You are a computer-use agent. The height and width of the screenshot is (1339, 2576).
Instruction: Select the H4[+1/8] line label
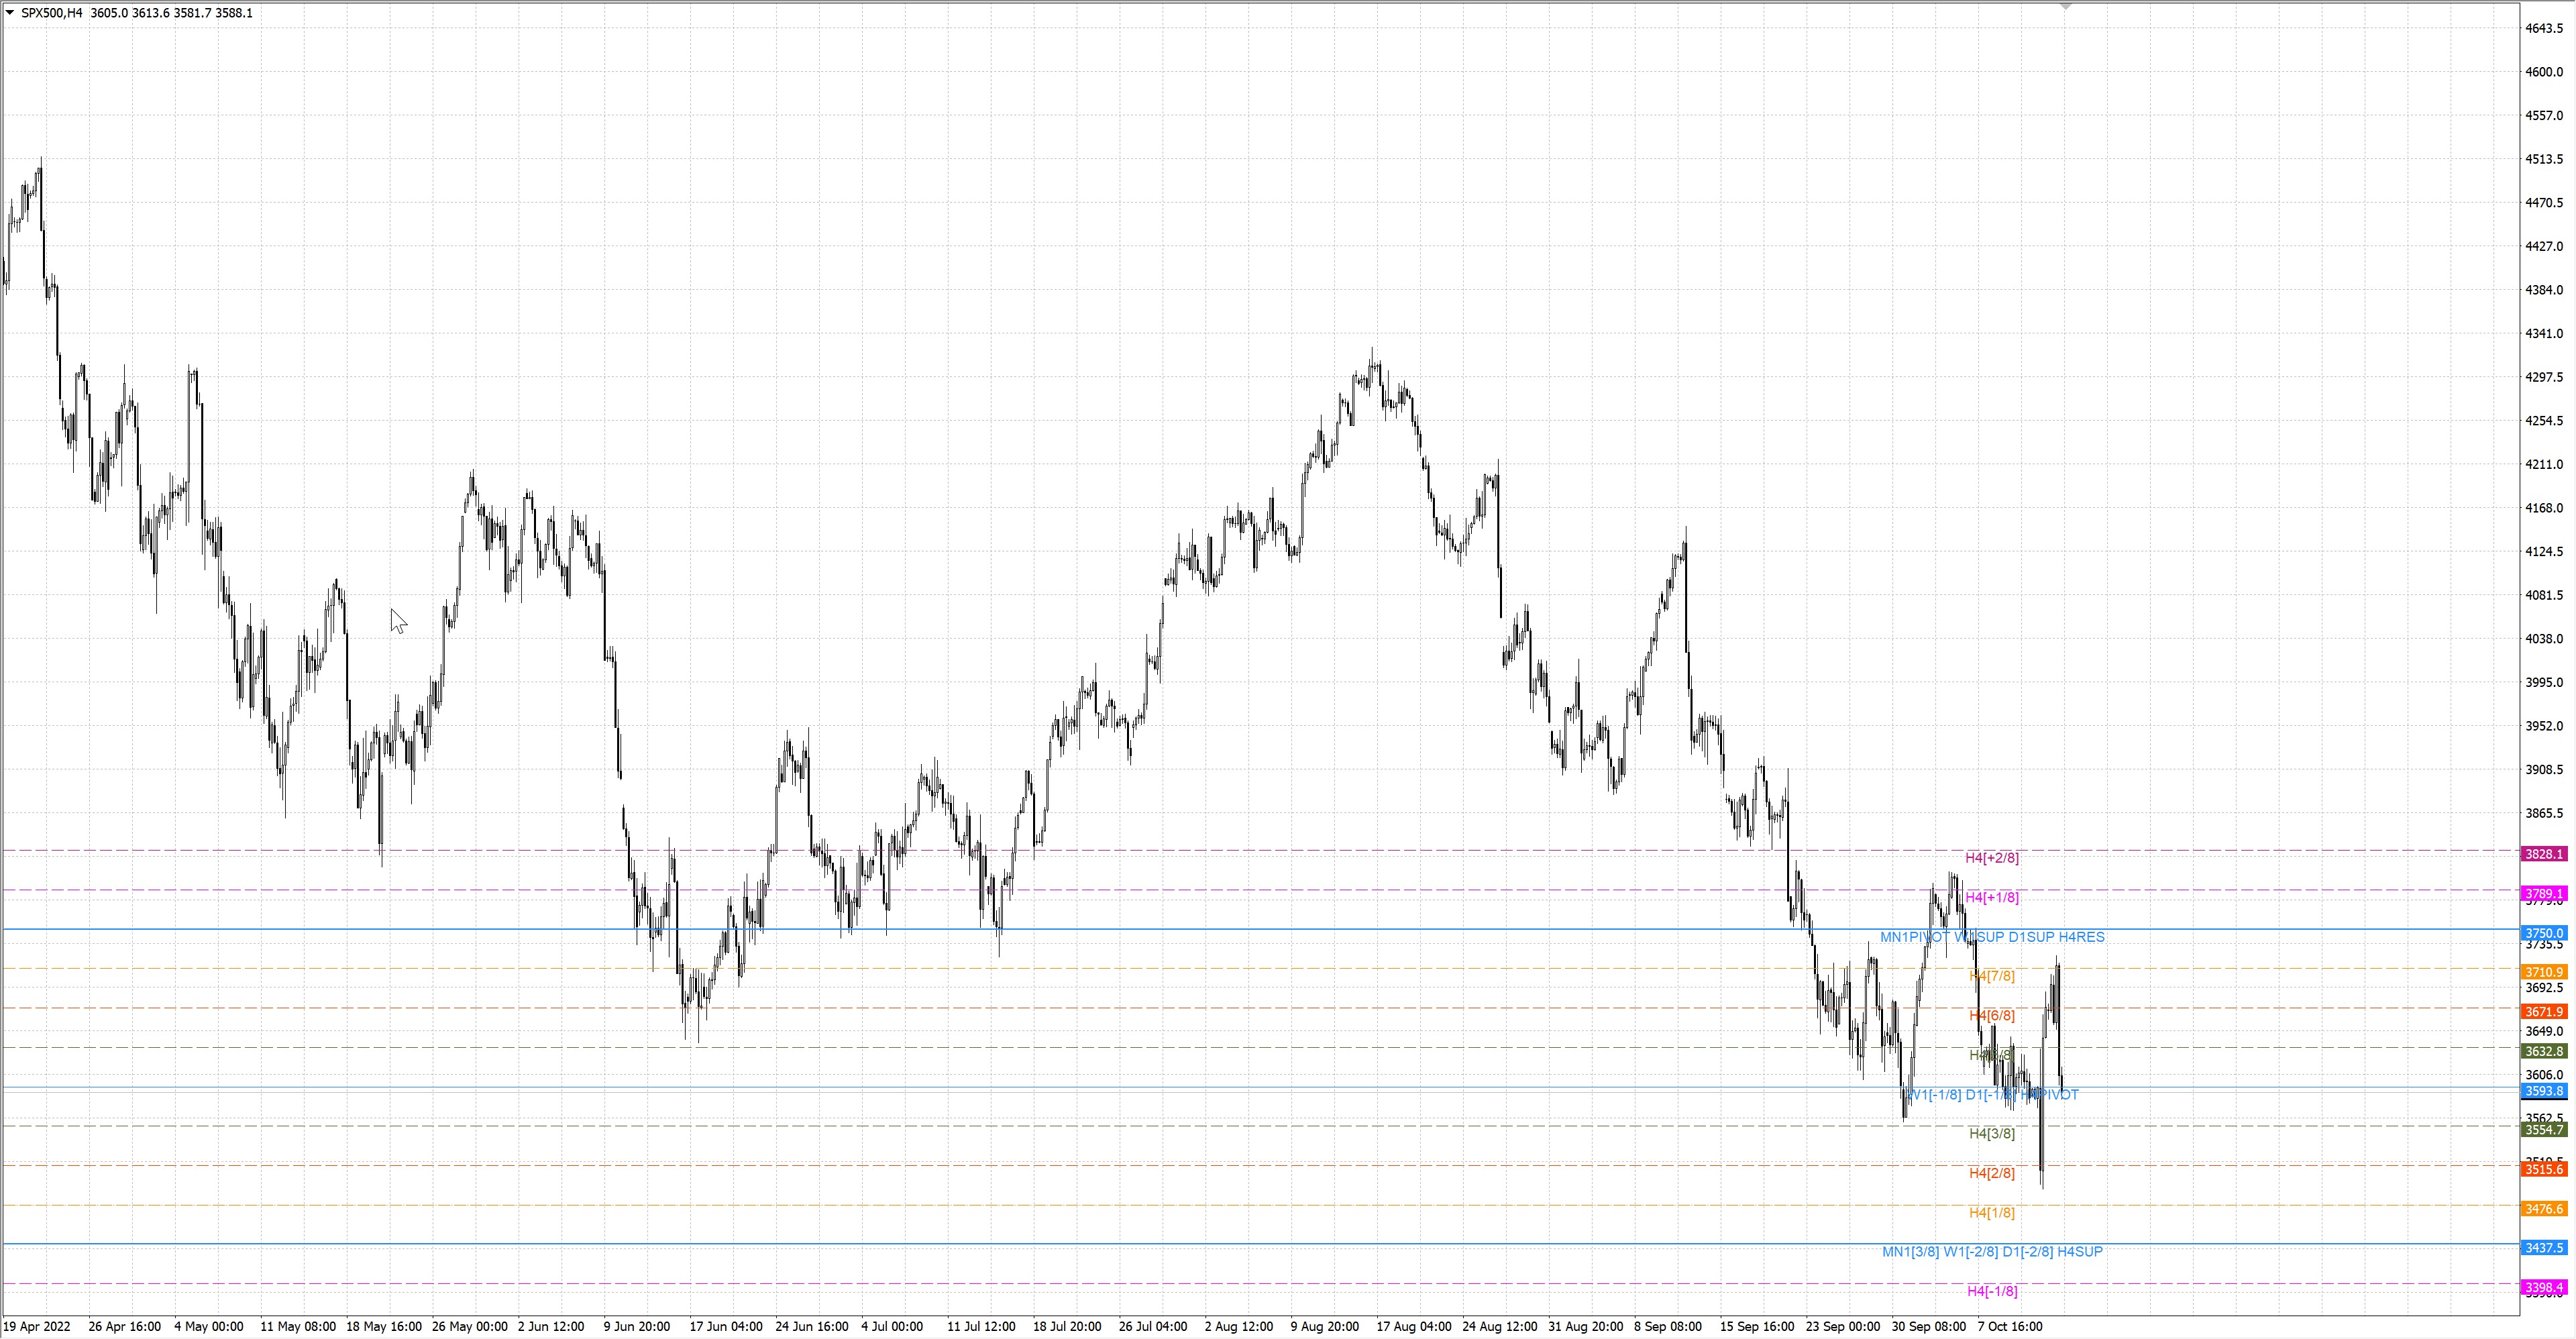point(1992,897)
